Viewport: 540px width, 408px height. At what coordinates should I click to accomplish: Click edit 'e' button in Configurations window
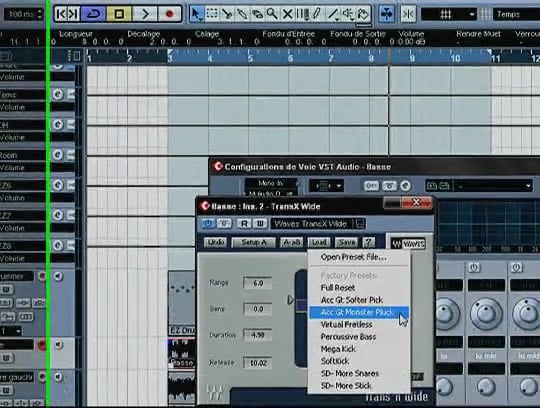(406, 186)
